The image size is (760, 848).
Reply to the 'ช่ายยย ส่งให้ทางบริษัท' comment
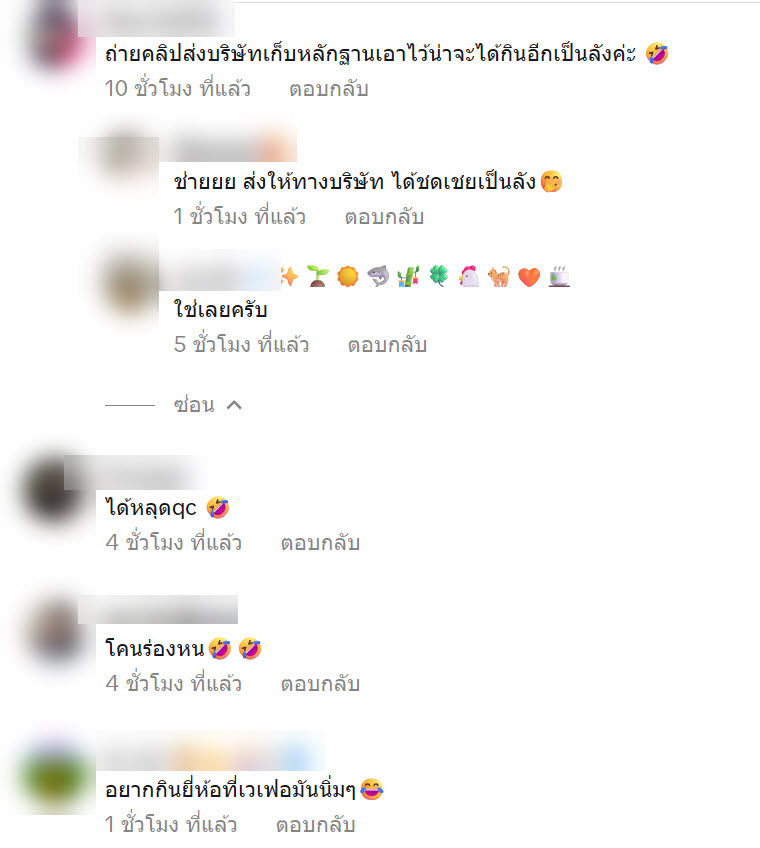[x=385, y=217]
